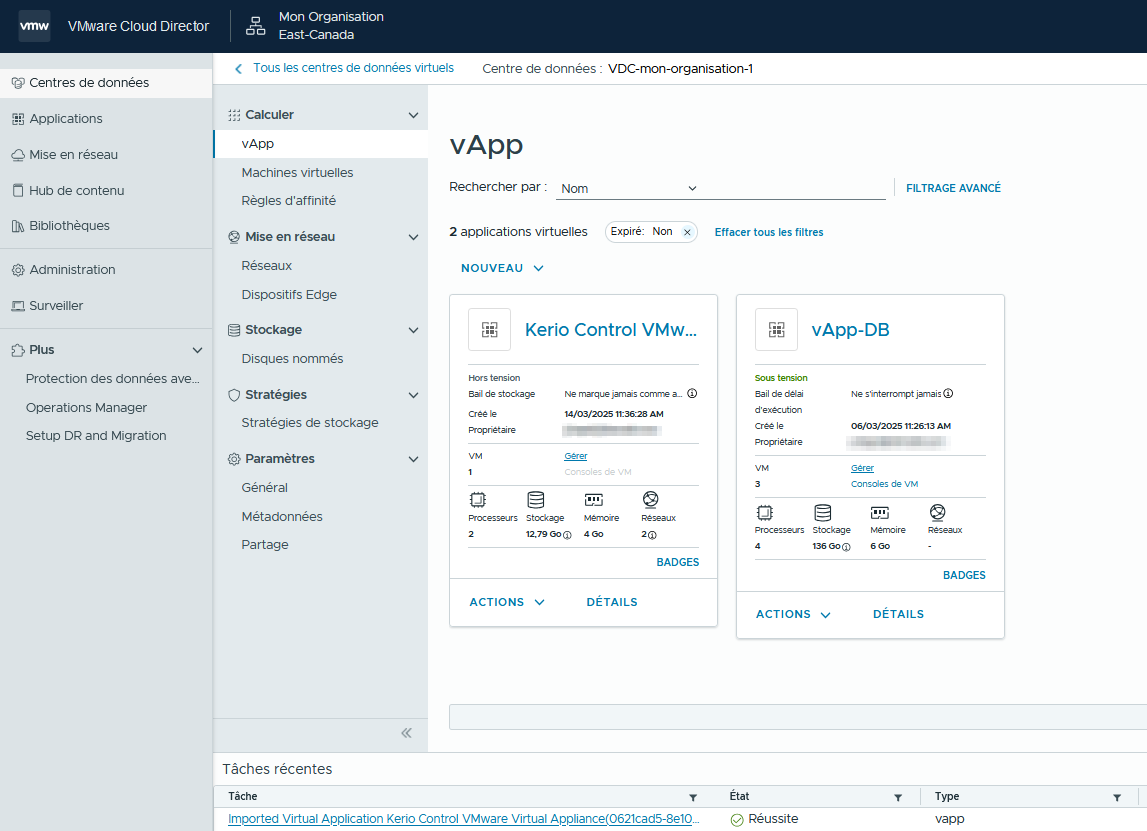Open the Imported Virtual Application task link
Image resolution: width=1147 pixels, height=831 pixels.
[x=464, y=819]
